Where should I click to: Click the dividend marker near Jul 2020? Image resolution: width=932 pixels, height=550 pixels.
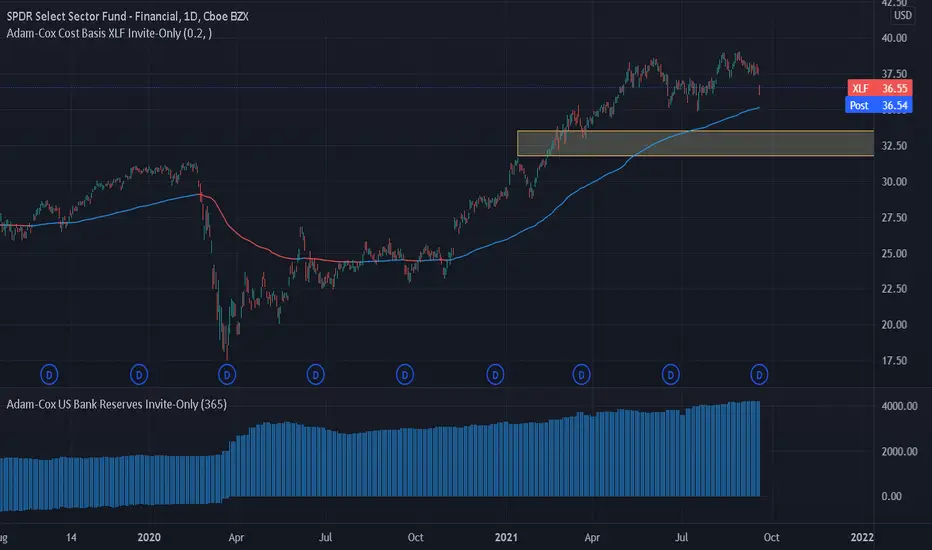(x=316, y=375)
